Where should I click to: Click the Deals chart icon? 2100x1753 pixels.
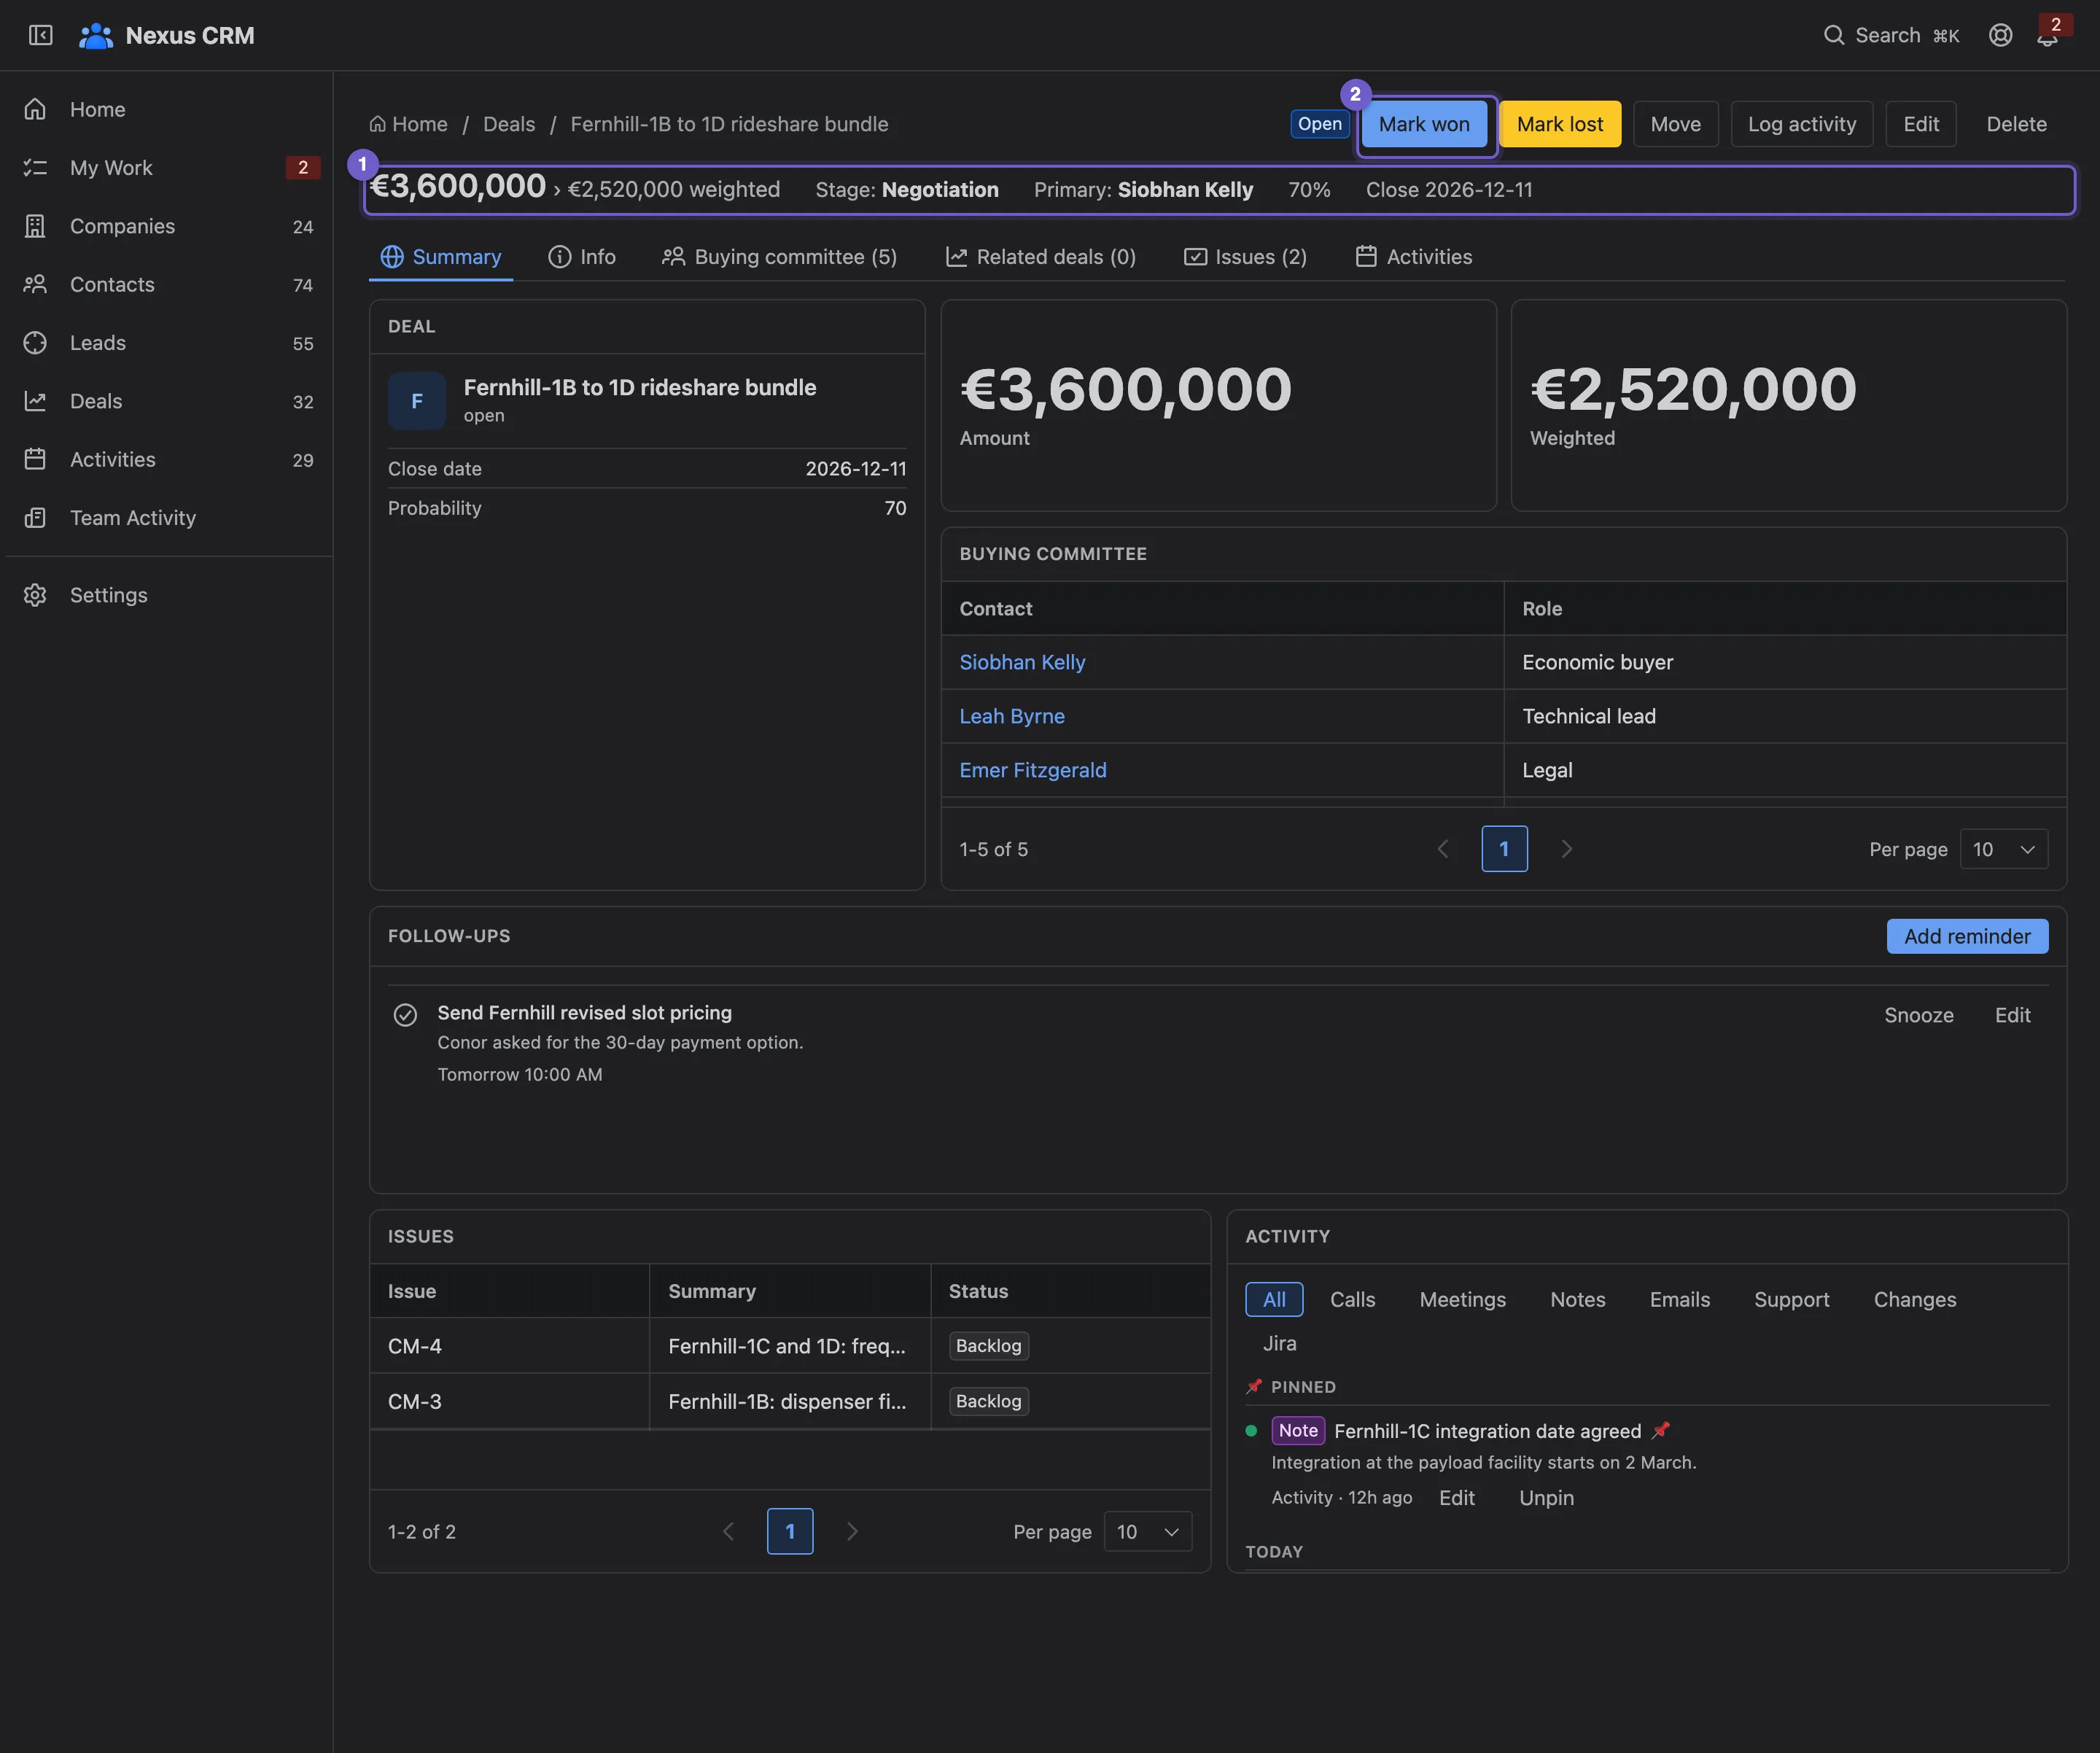[x=35, y=401]
